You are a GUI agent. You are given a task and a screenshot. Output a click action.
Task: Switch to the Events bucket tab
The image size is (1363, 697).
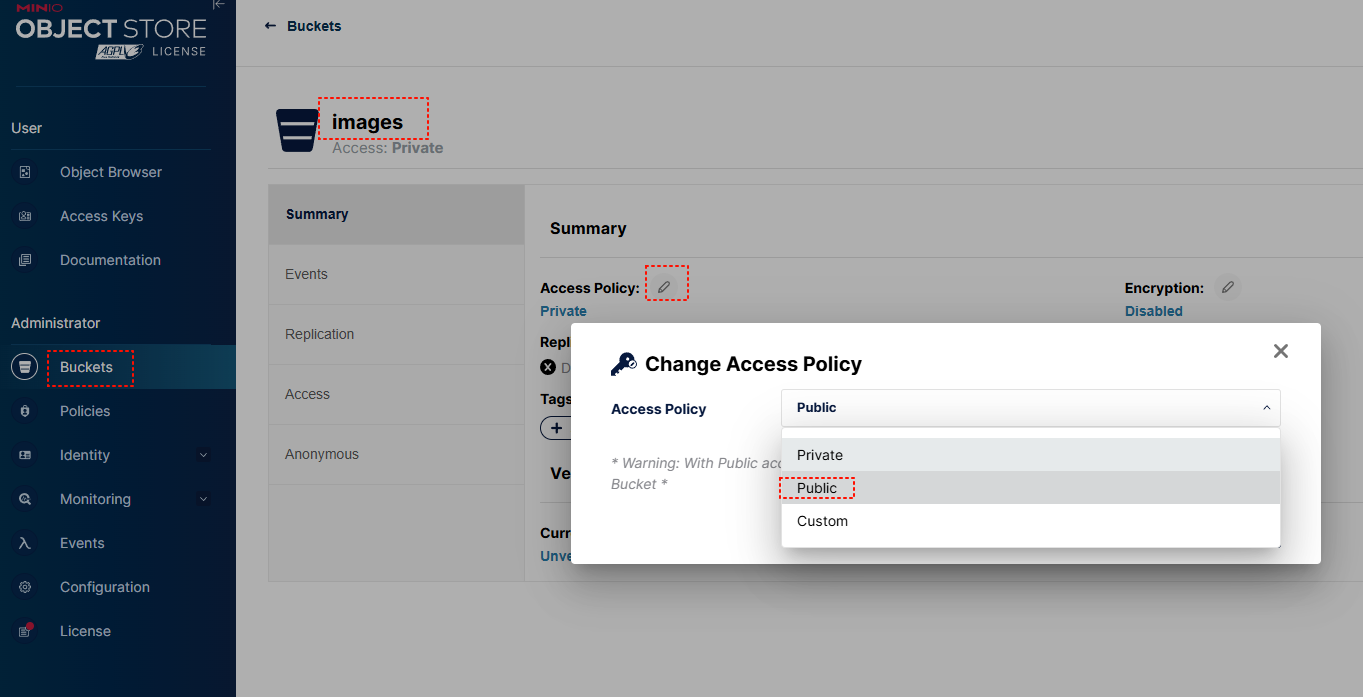[306, 274]
